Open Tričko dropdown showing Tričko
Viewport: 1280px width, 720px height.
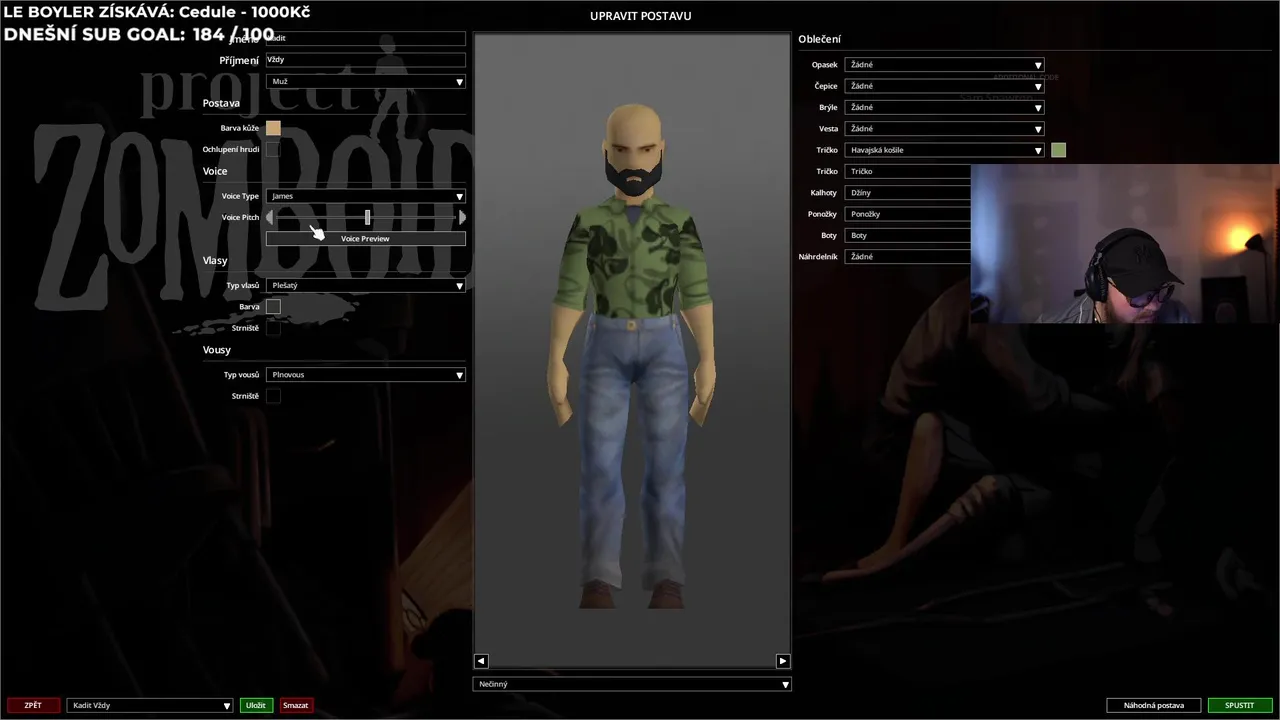point(907,171)
